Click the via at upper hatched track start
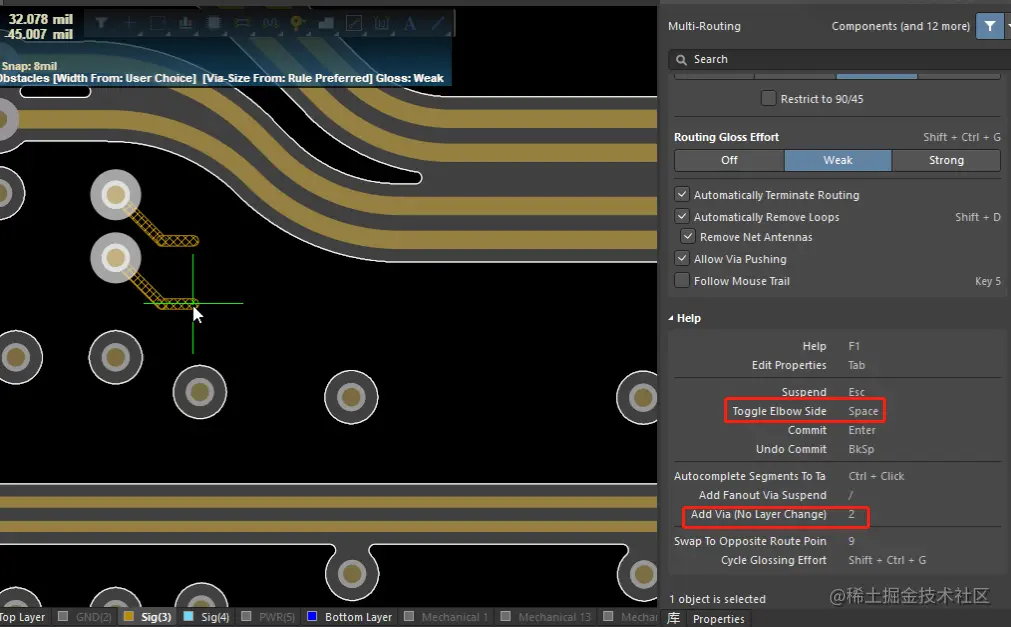Image resolution: width=1011 pixels, height=627 pixels. [115, 194]
